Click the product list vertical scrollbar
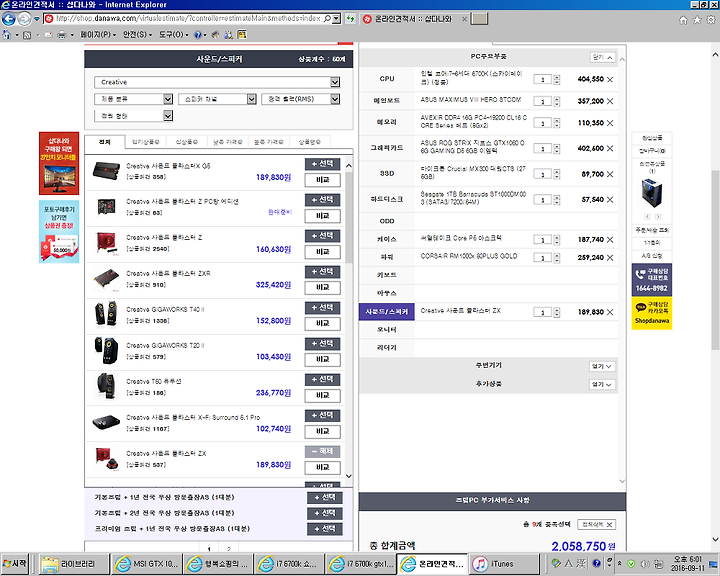This screenshot has height=576, width=720. point(349,216)
